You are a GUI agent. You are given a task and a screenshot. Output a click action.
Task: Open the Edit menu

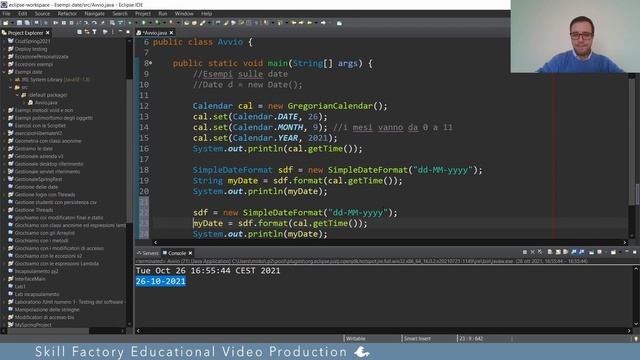[x=22, y=13]
